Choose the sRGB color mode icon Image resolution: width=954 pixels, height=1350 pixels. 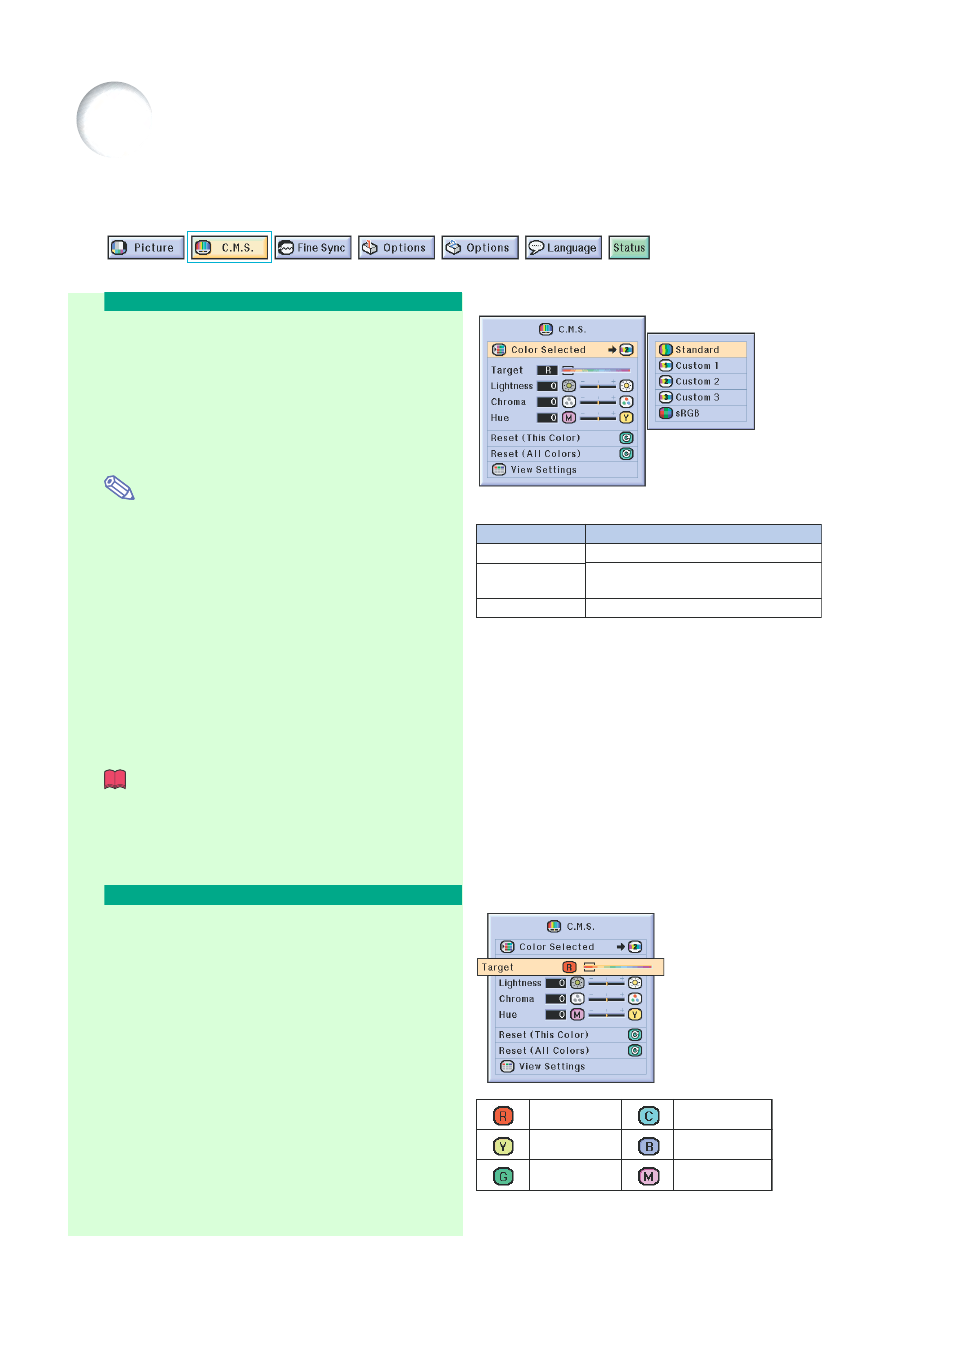pyautogui.click(x=665, y=413)
